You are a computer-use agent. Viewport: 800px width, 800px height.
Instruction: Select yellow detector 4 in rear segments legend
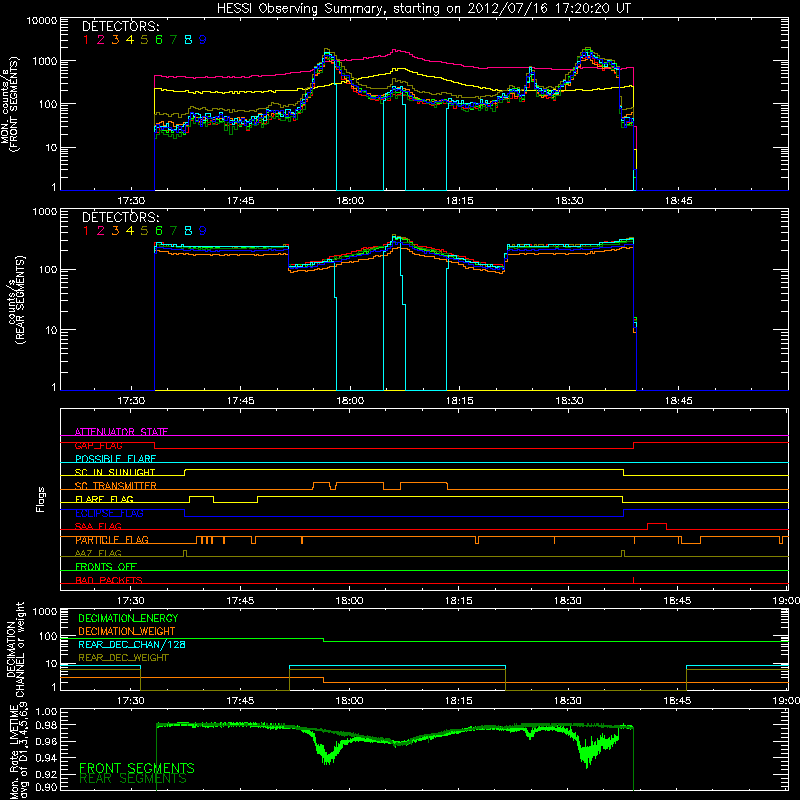(x=130, y=231)
